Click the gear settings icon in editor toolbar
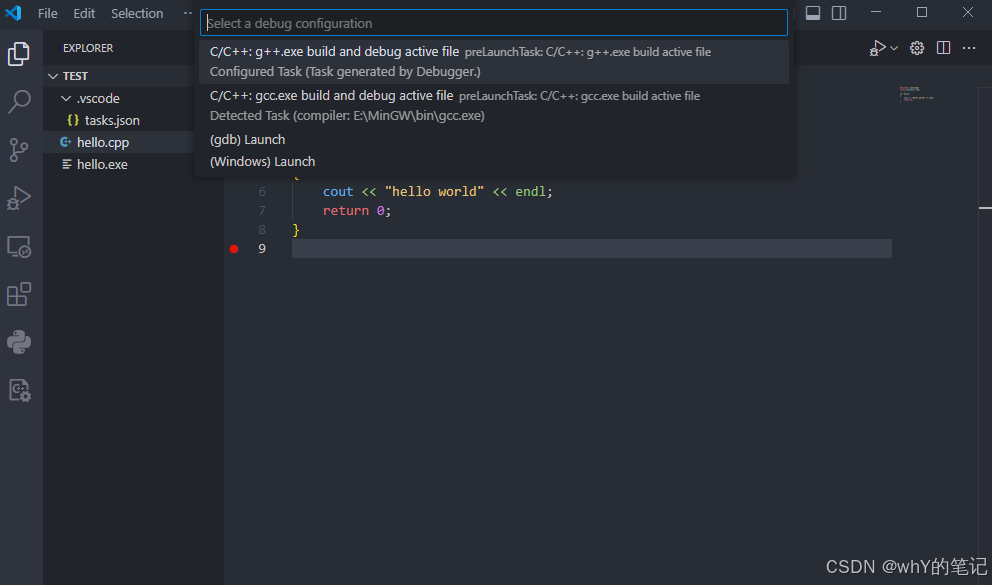This screenshot has height=585, width=992. click(917, 48)
